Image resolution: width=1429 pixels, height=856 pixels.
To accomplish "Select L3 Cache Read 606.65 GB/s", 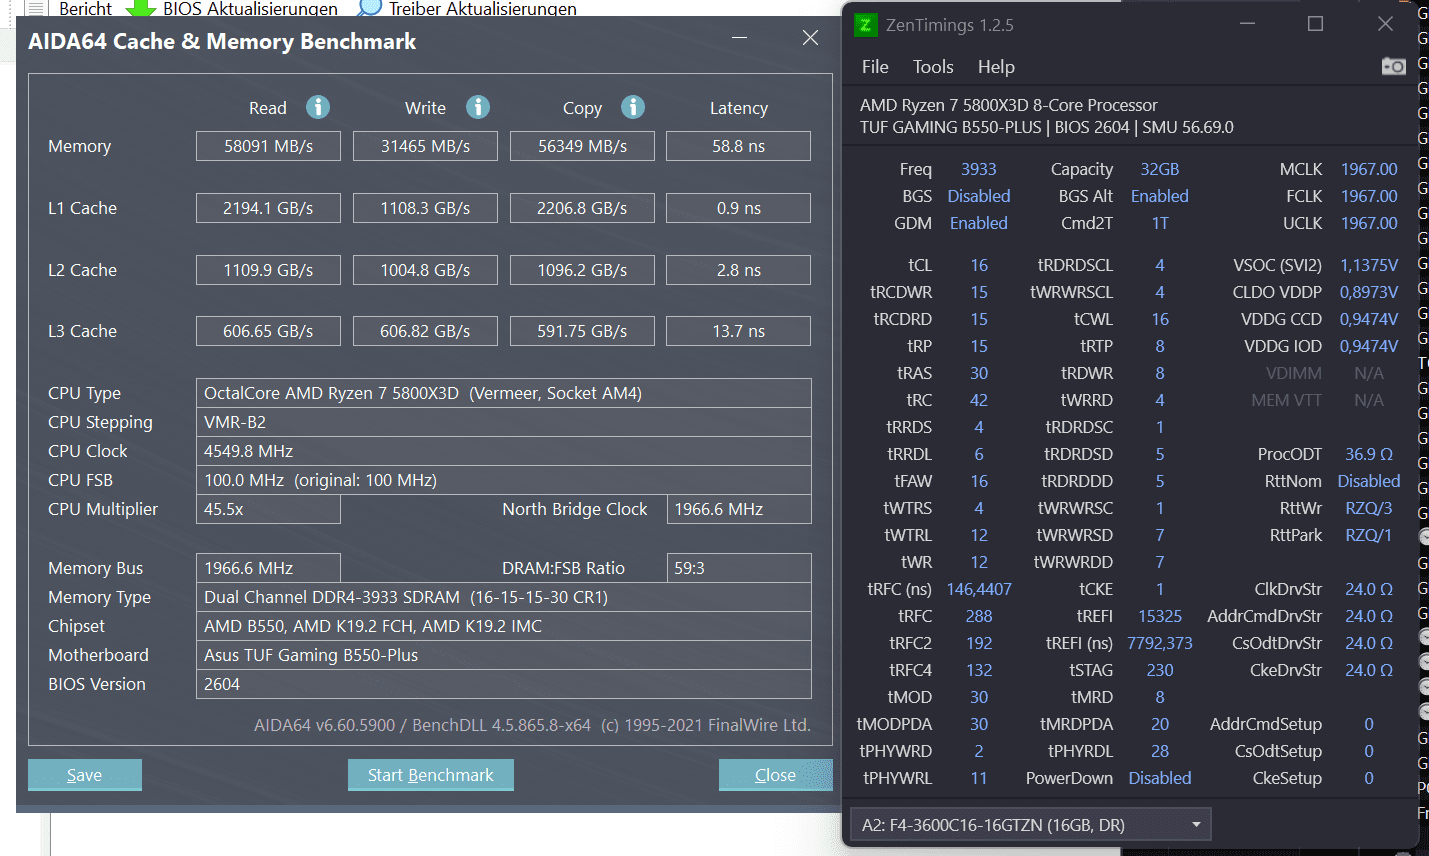I will (268, 331).
